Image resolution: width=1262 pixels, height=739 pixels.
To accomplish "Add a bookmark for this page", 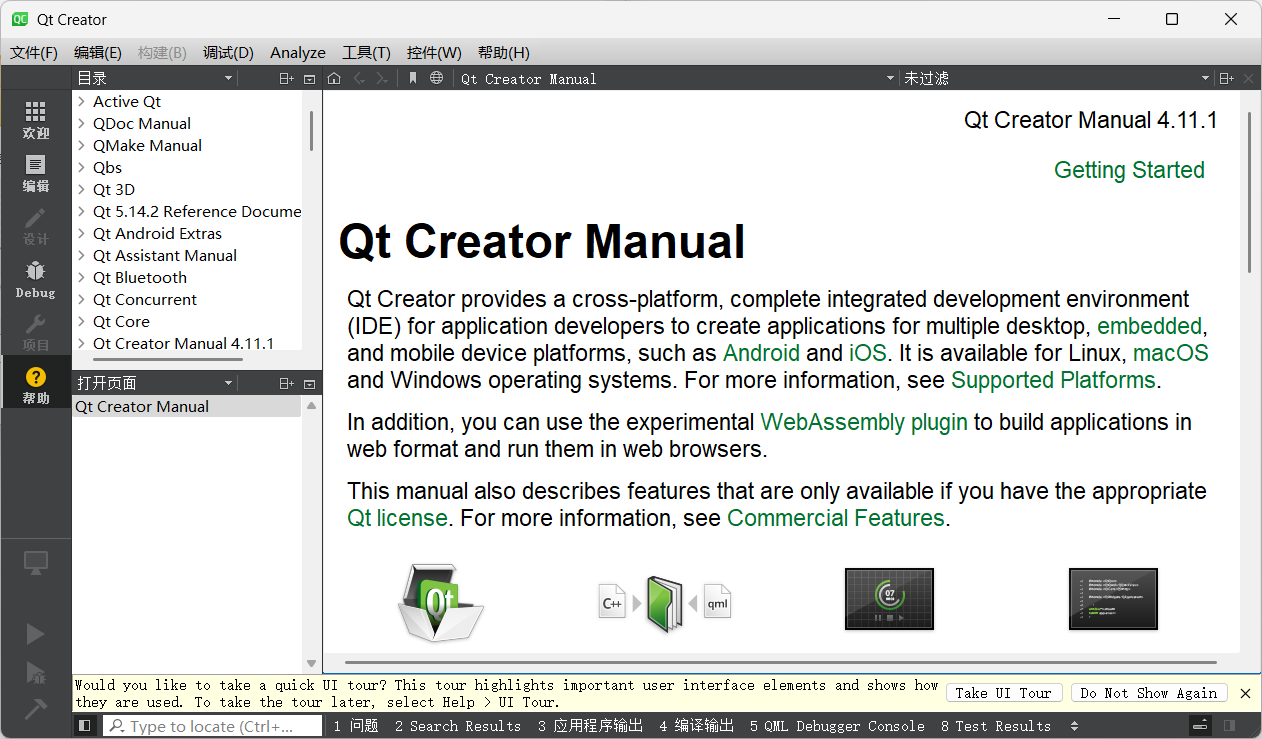I will click(413, 78).
